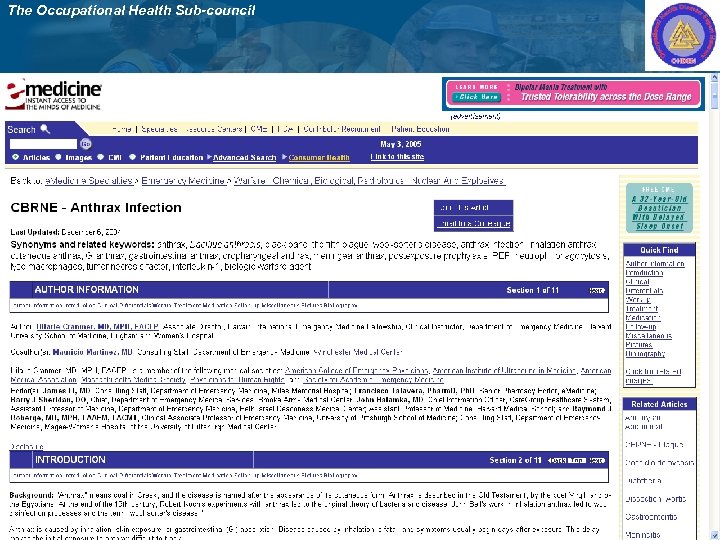Click the vertical scrollbar down arrow
Viewport: 720px width, 540px height.
714,534
